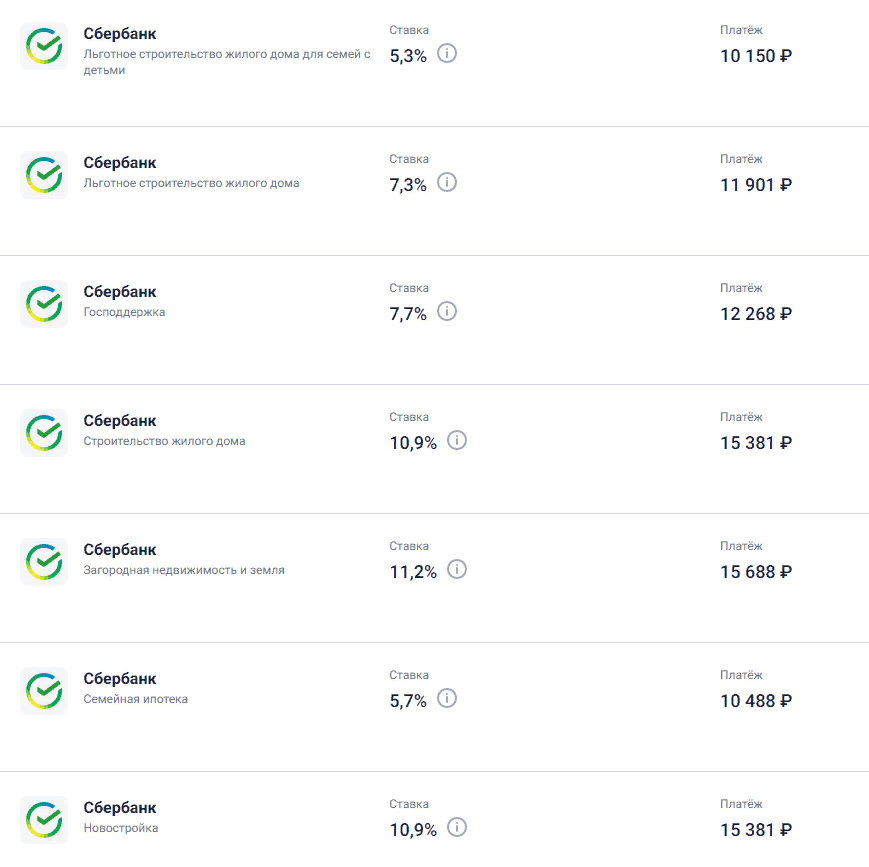Click Sberbank logo in Семейная ипотека row
The height and width of the screenshot is (867, 869).
tap(44, 691)
